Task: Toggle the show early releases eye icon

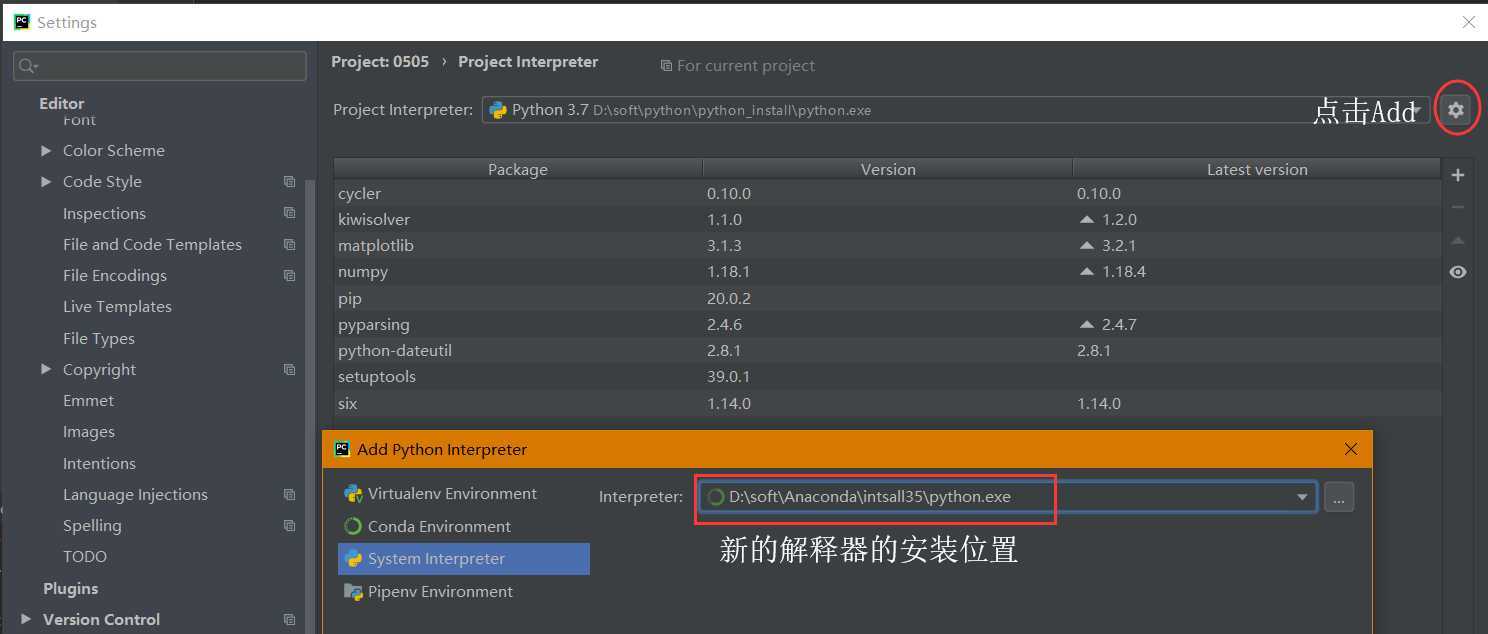Action: click(x=1458, y=272)
